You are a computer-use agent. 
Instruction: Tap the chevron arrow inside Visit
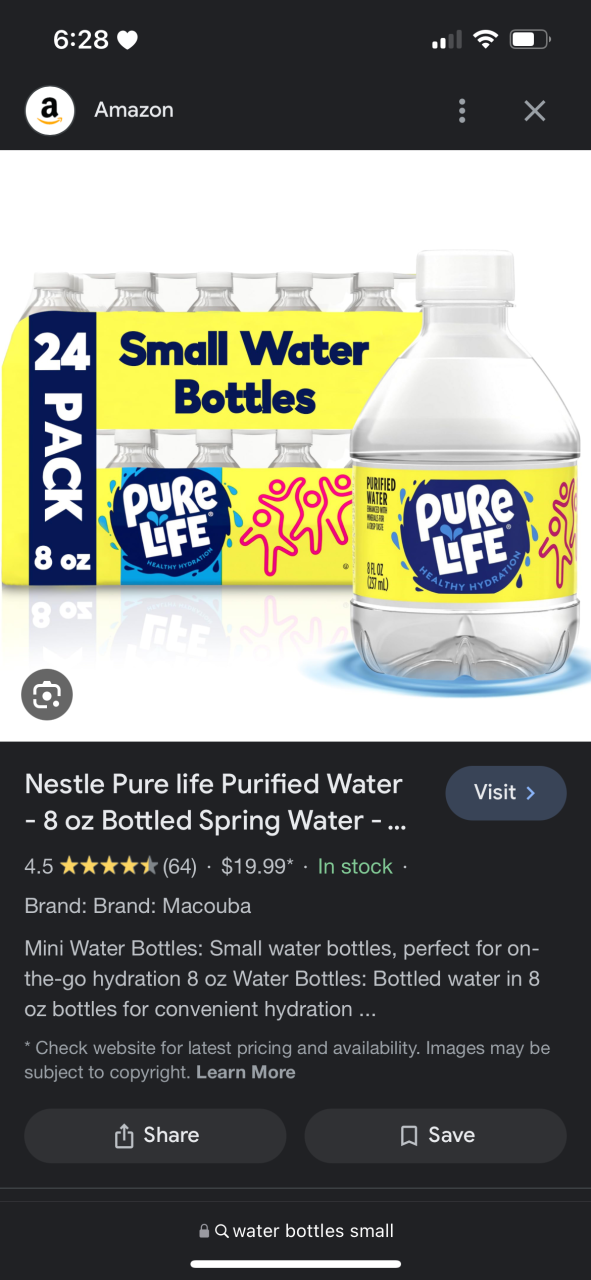tap(531, 793)
